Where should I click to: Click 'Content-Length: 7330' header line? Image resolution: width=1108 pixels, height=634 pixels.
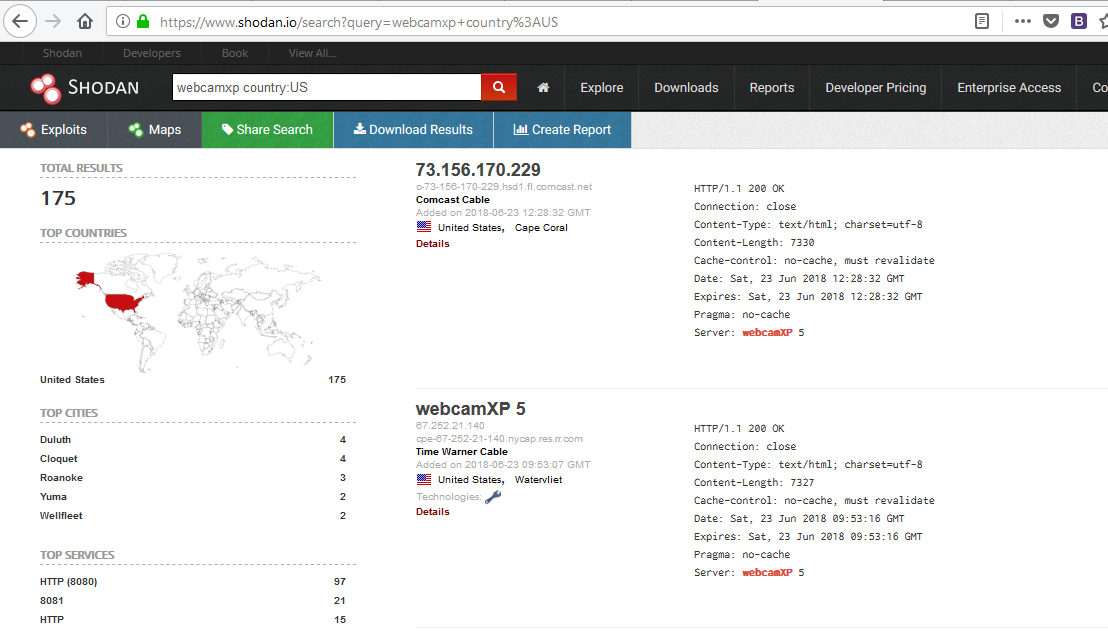click(x=754, y=242)
